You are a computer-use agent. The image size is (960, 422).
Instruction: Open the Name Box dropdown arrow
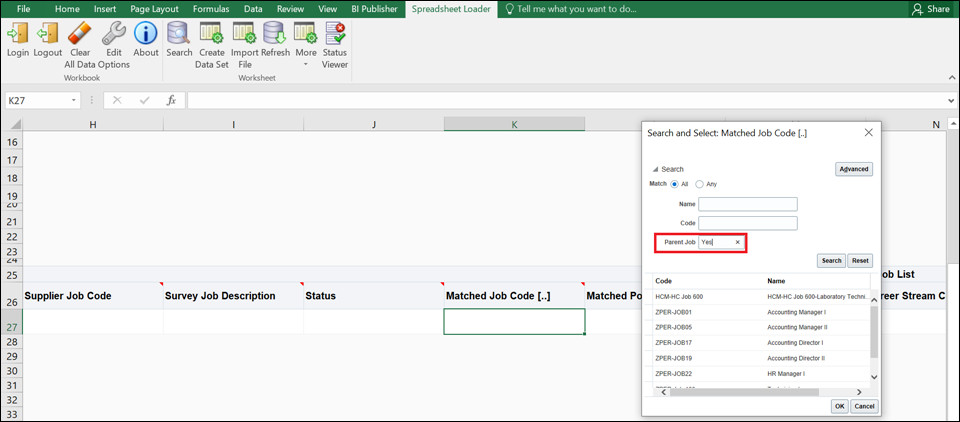click(x=74, y=100)
